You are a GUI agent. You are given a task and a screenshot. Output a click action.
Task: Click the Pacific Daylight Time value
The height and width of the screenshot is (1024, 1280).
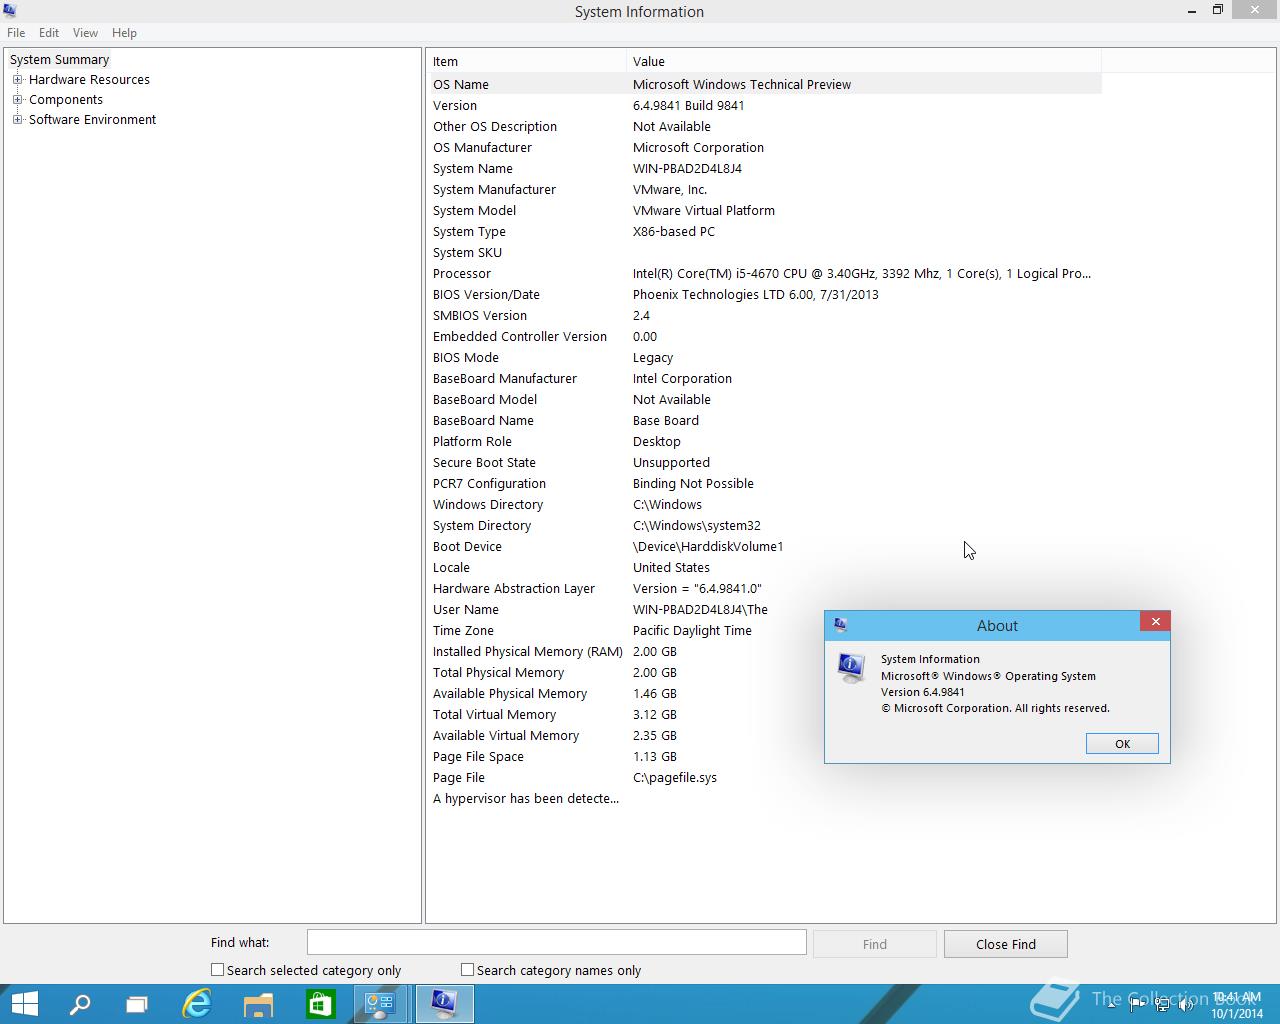click(692, 630)
